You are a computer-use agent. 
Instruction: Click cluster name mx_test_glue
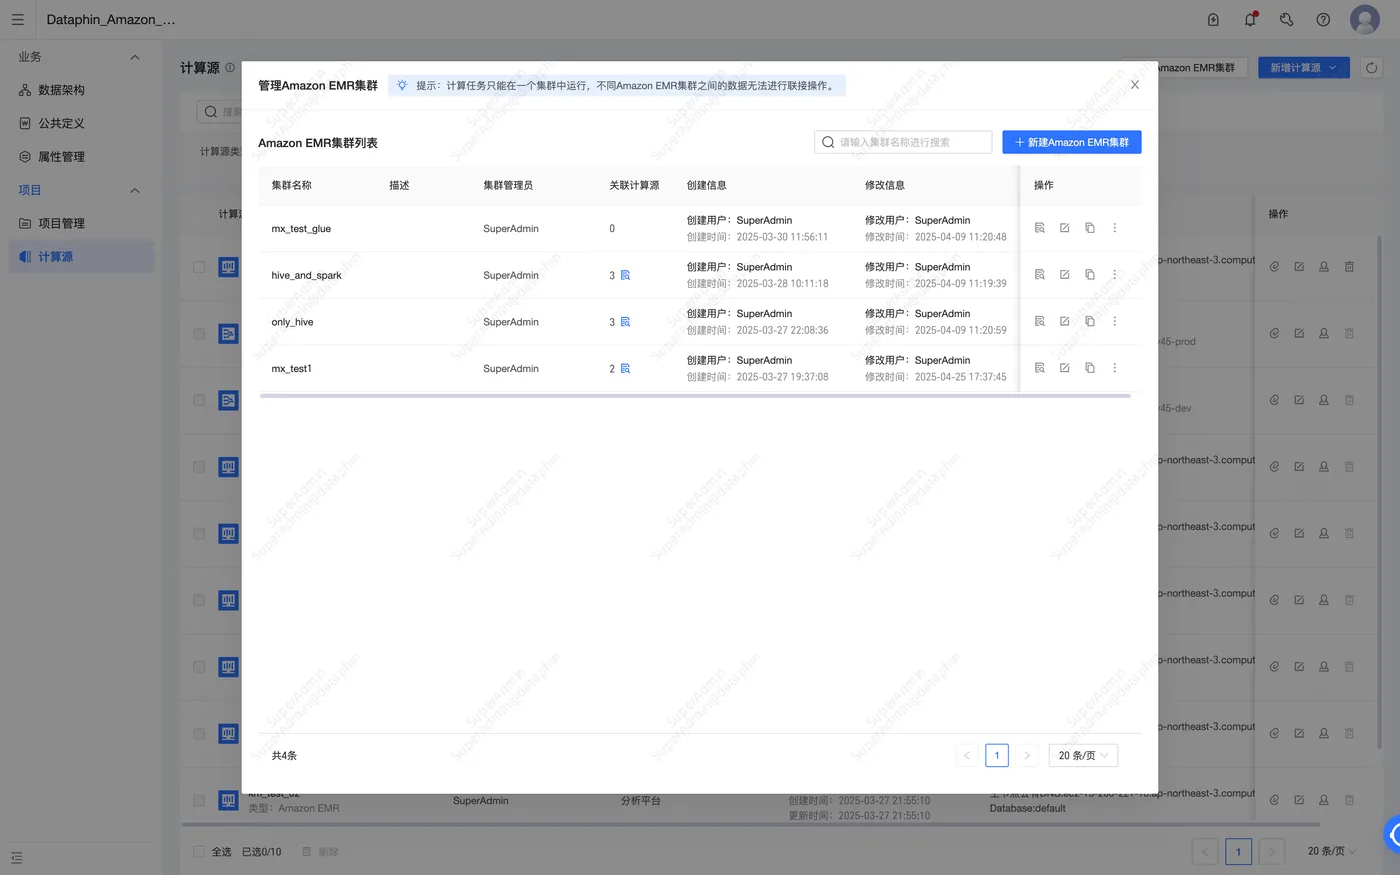tap(301, 228)
